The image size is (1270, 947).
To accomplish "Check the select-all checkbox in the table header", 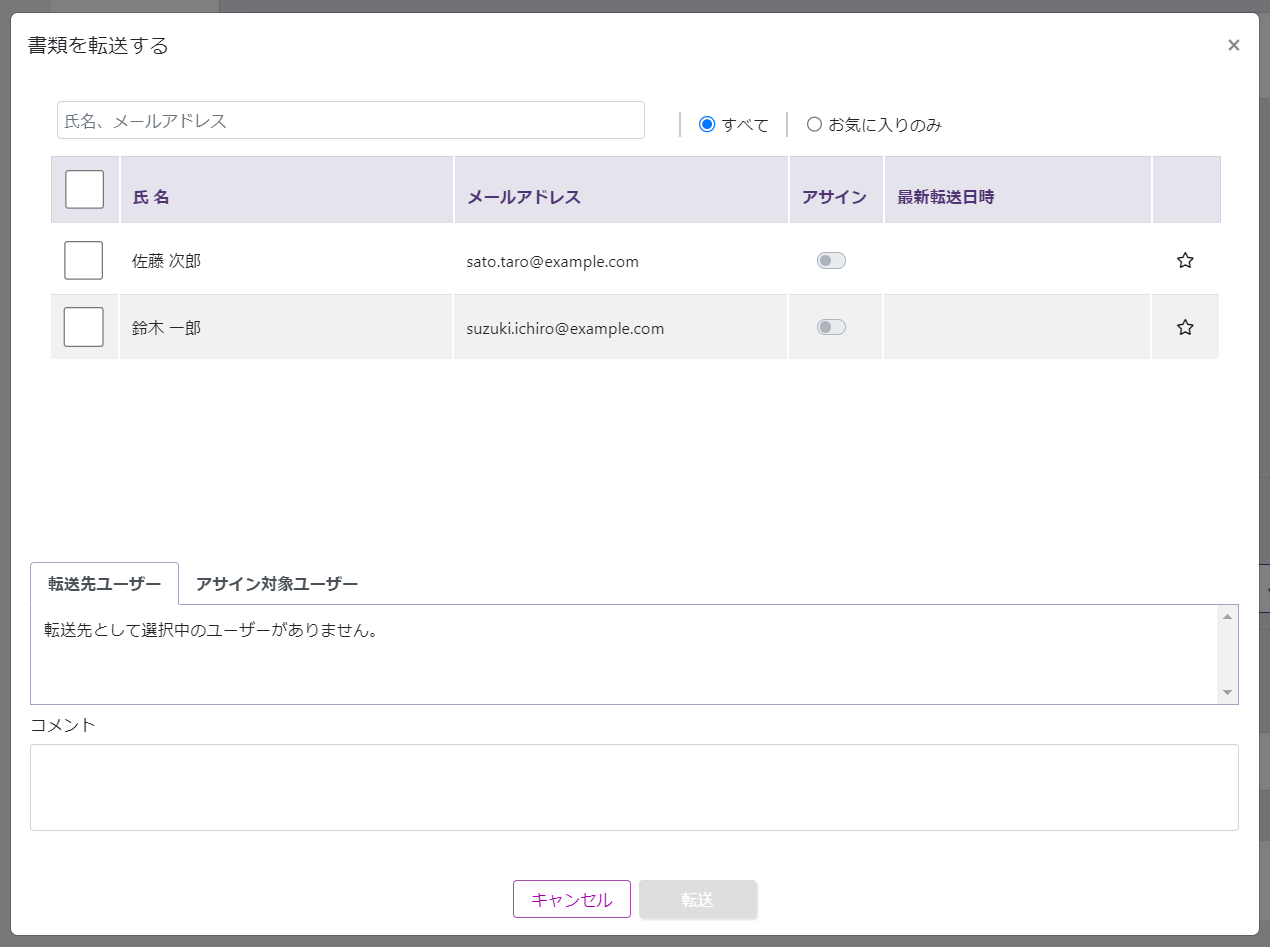I will (85, 189).
